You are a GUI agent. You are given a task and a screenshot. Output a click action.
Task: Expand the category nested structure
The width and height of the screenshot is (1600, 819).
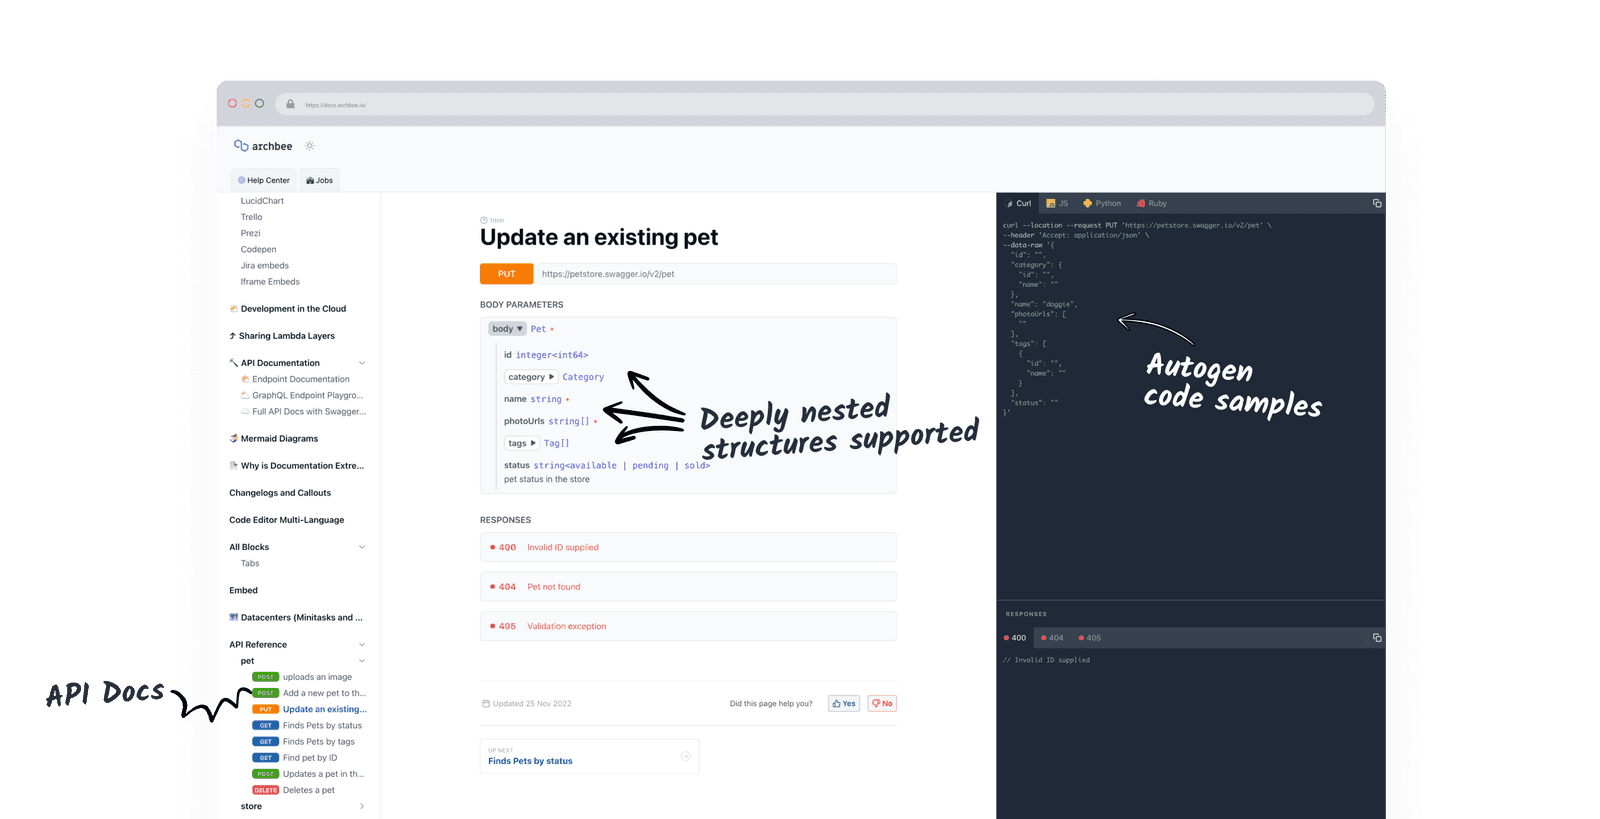pos(530,377)
